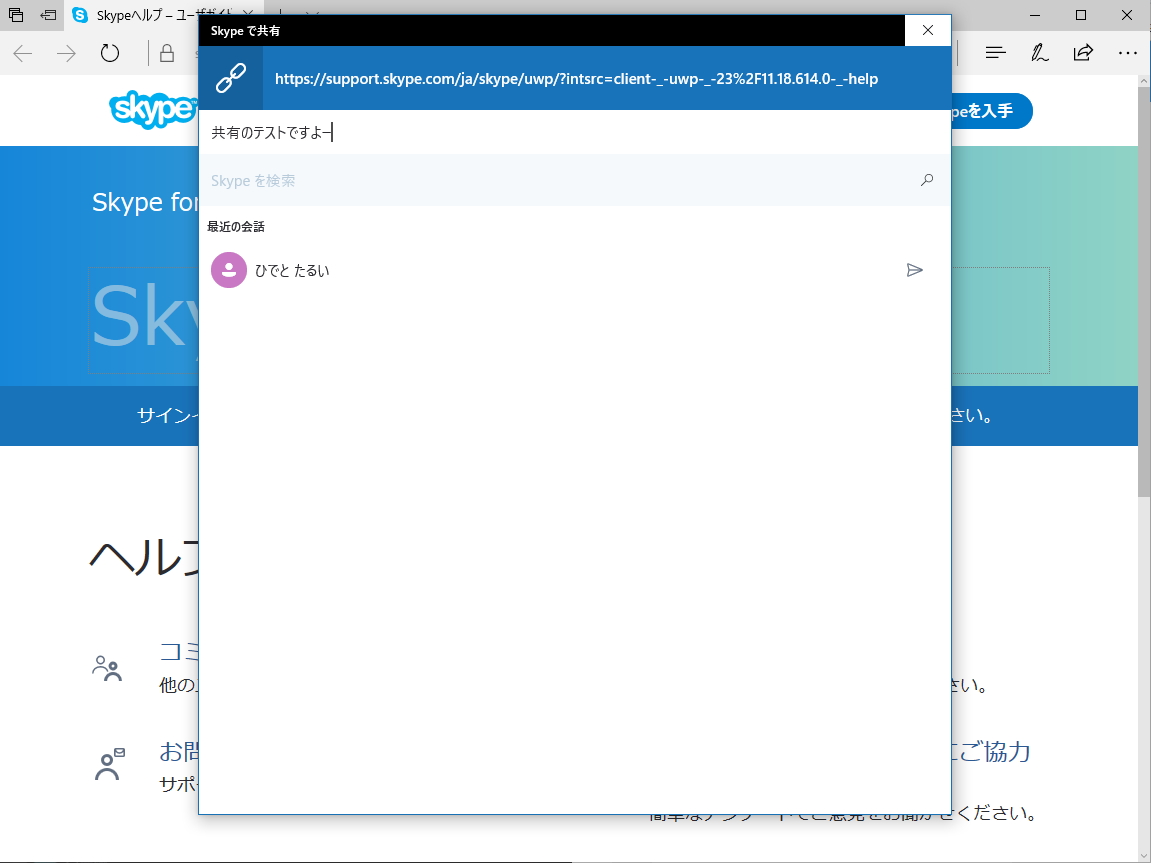
Task: Close the Skype で共有 dialog
Action: coord(928,30)
